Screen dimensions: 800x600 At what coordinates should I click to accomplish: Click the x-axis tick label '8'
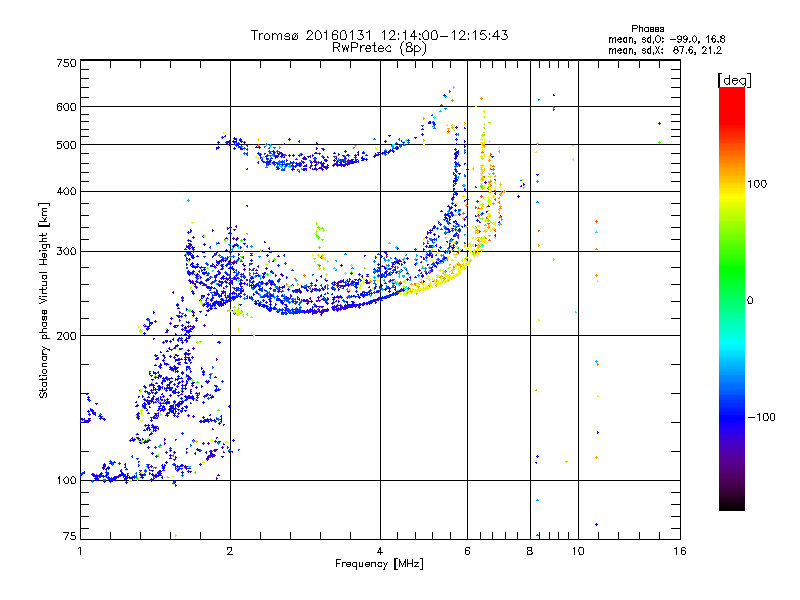(530, 551)
